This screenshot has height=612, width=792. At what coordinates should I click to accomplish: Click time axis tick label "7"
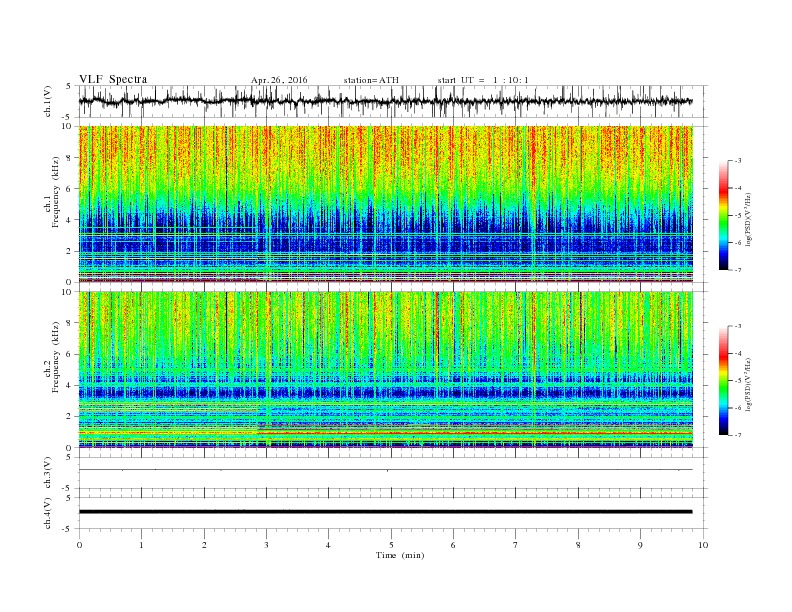pos(515,545)
